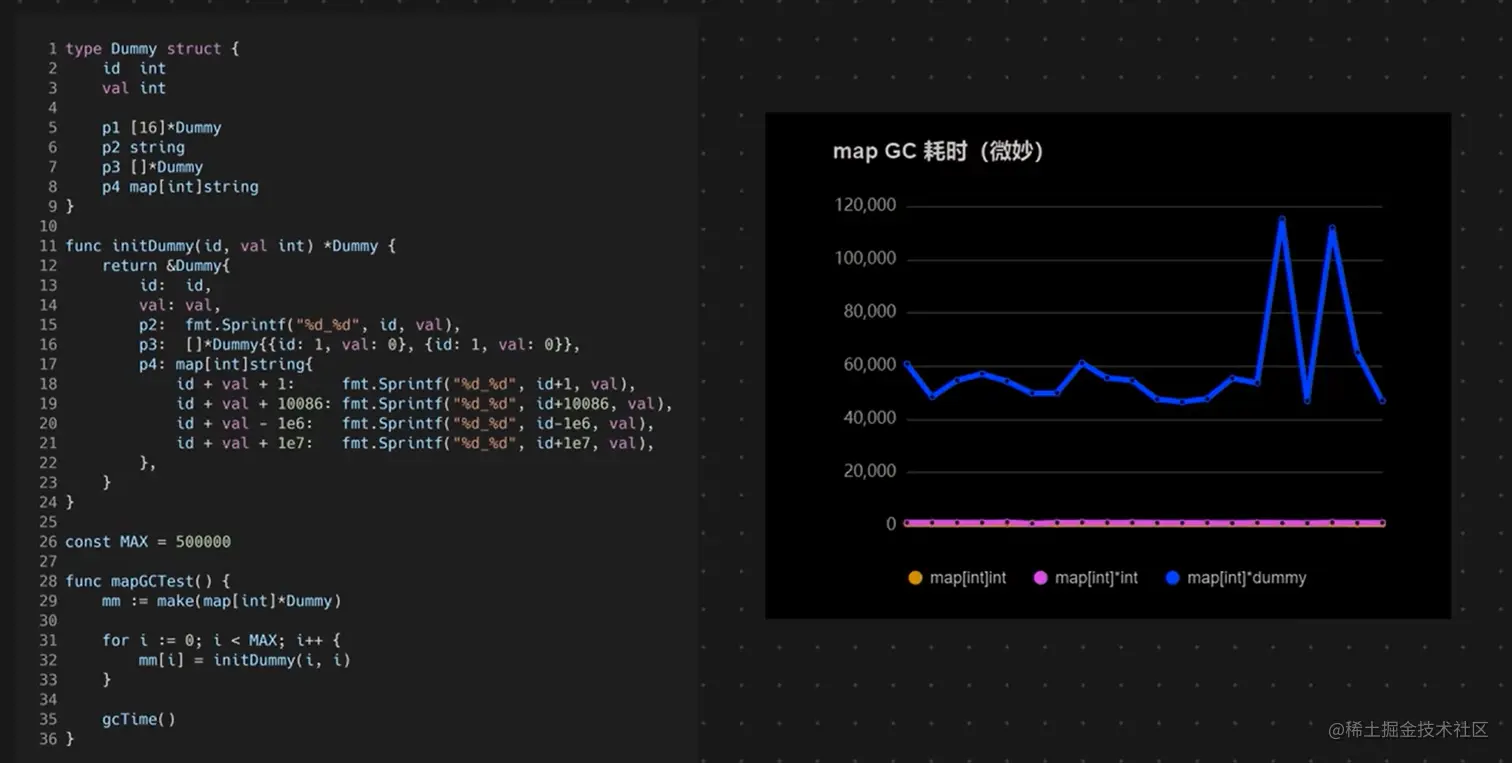
Task: Click the "id + val + 10086:" map entry line
Action: [425, 403]
